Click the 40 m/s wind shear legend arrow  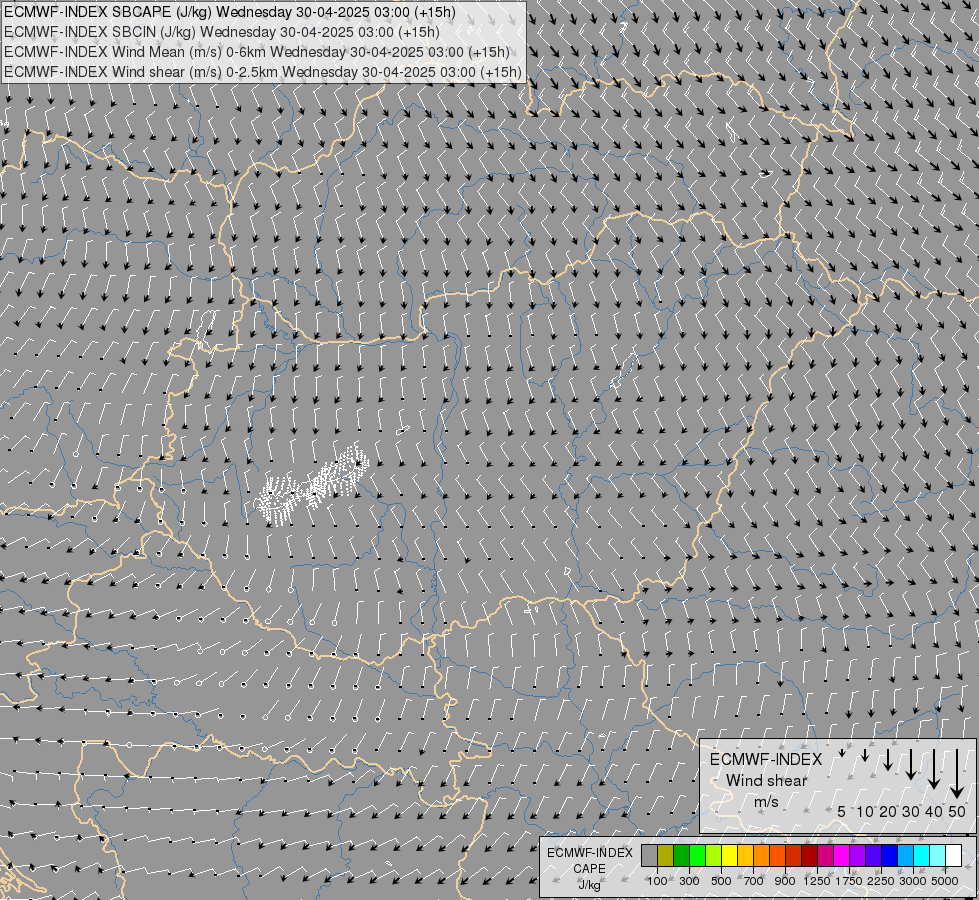tap(933, 769)
